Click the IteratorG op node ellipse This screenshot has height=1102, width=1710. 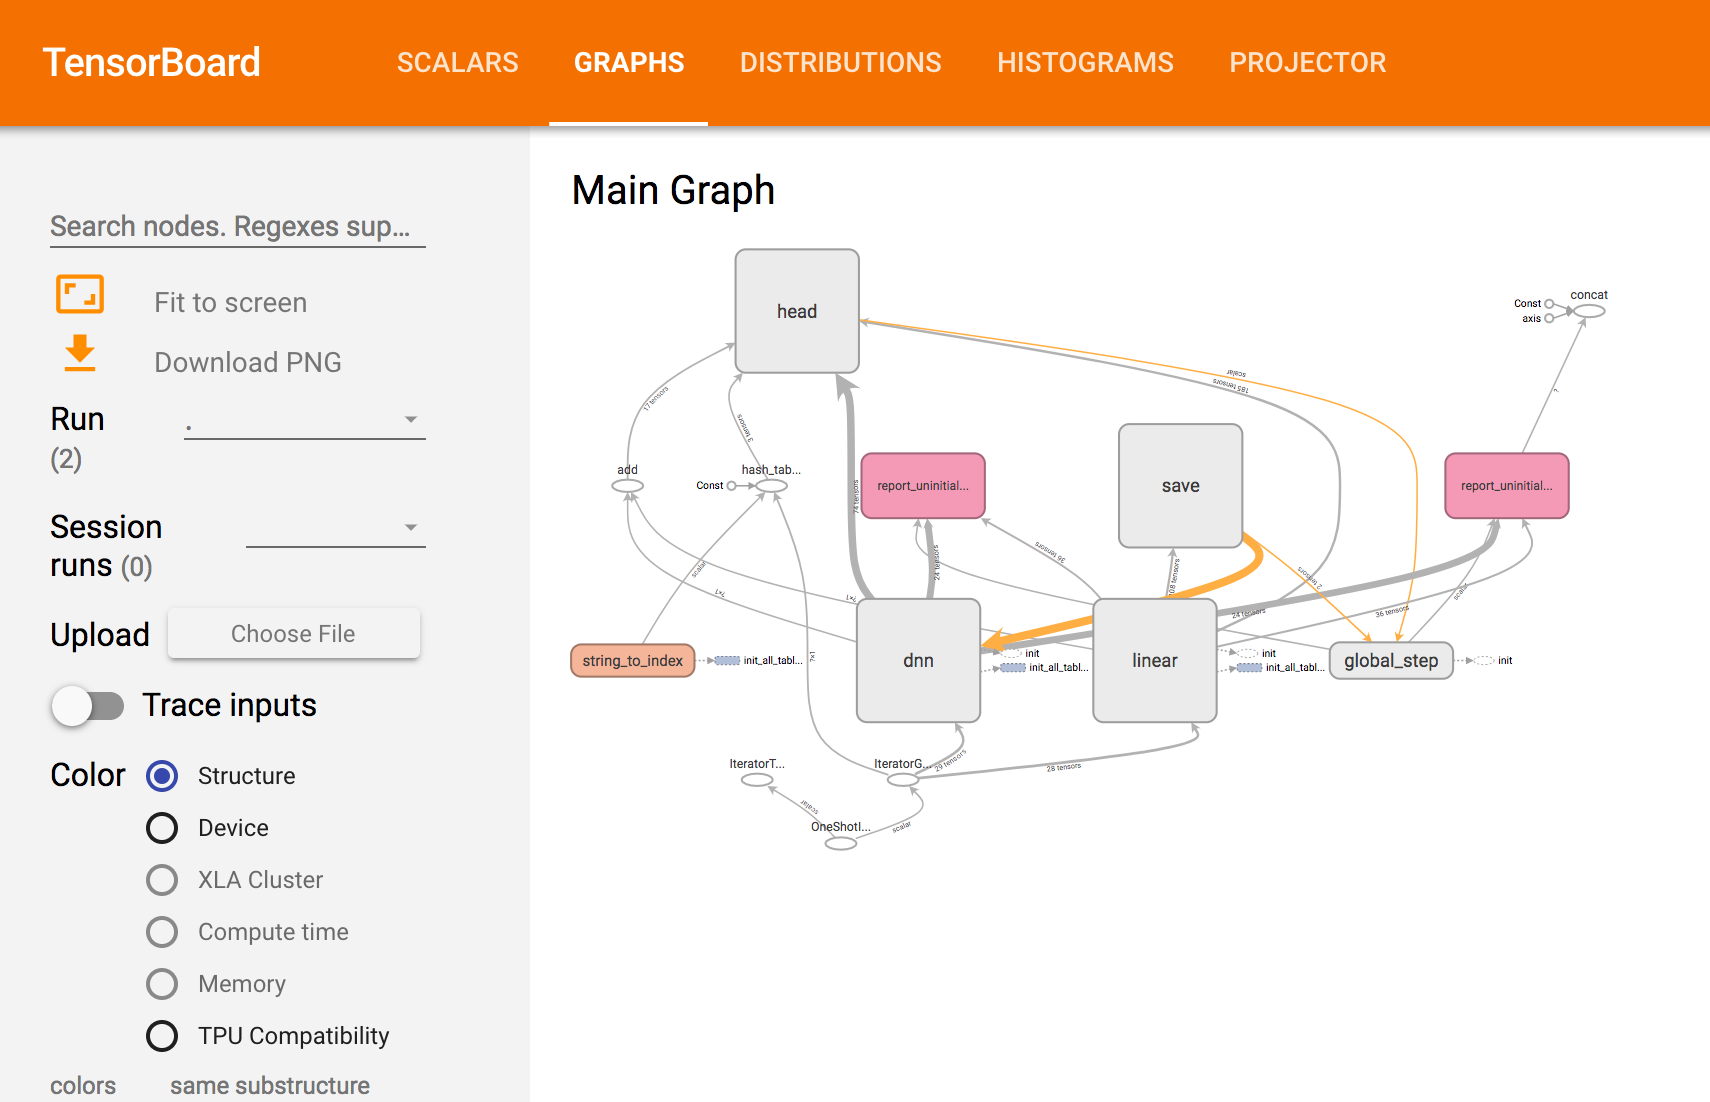[903, 780]
